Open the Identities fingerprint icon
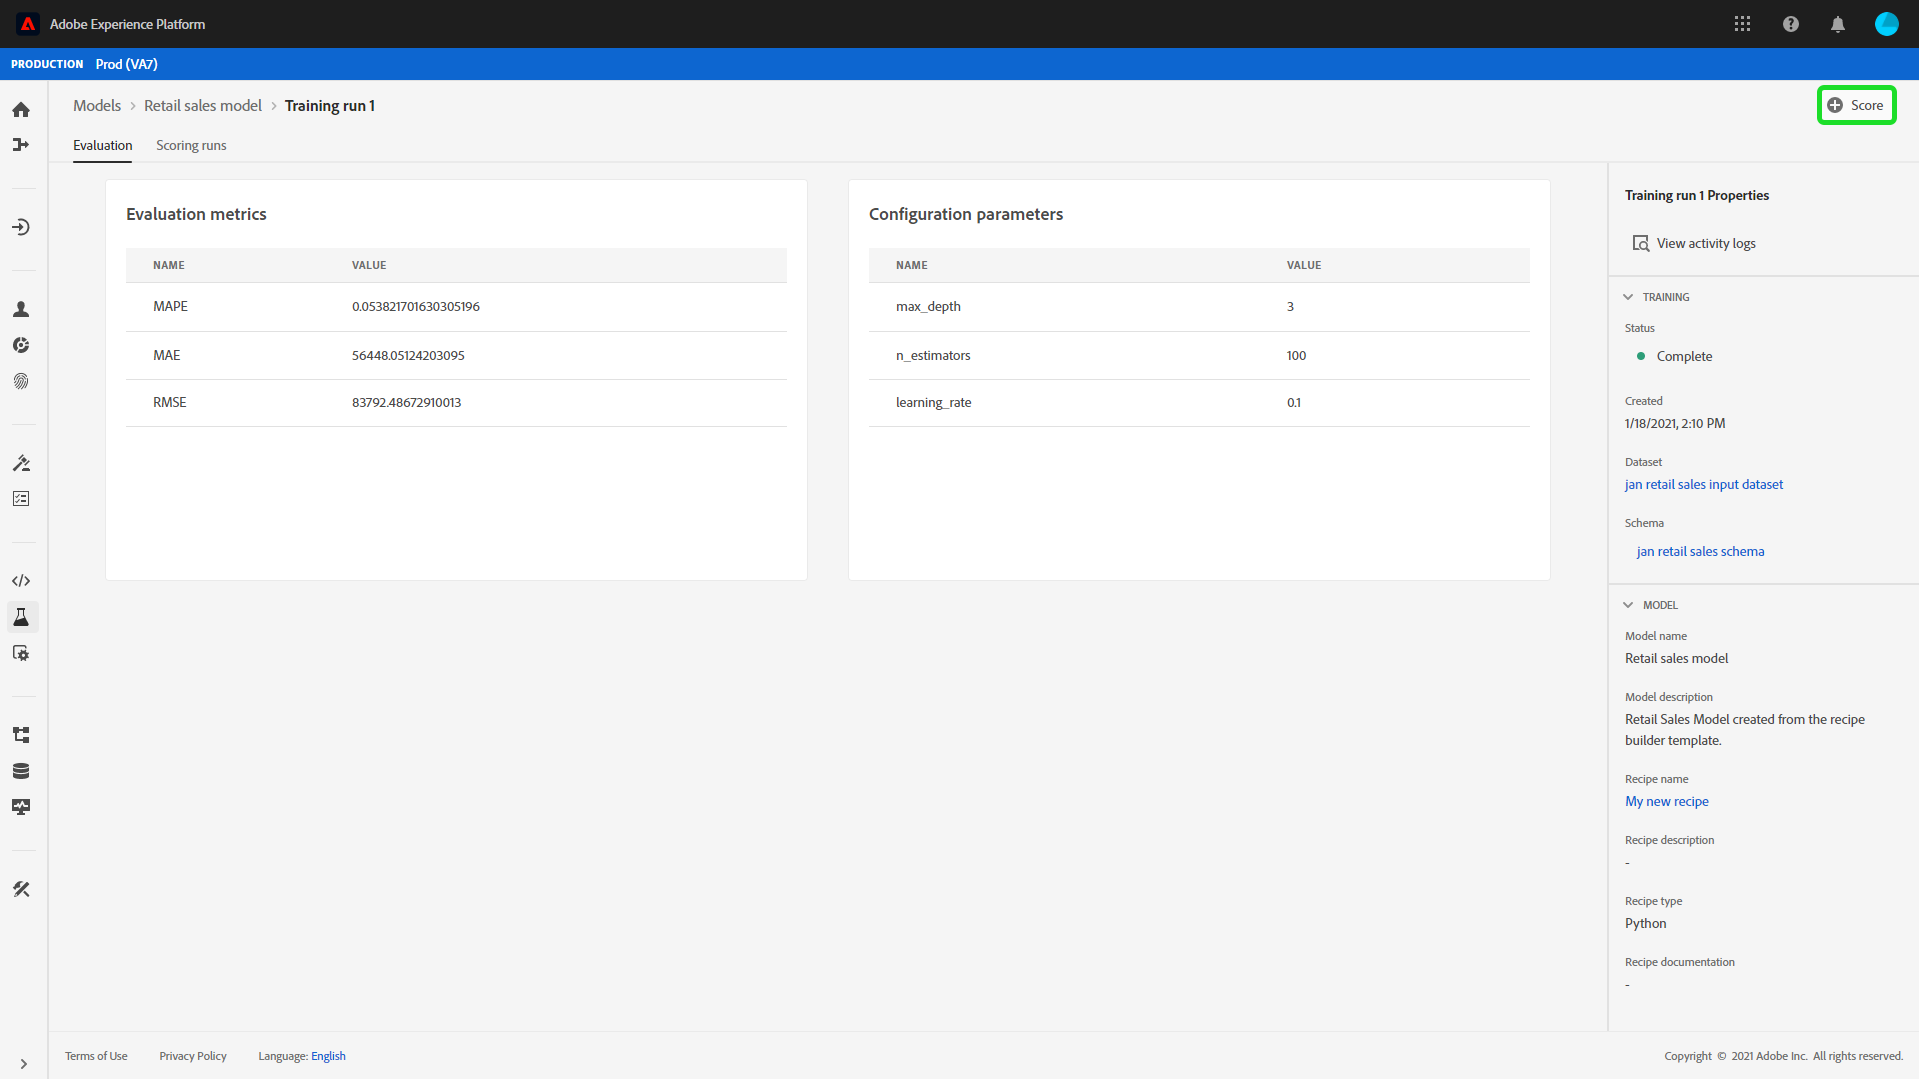This screenshot has width=1920, height=1080. (21, 381)
